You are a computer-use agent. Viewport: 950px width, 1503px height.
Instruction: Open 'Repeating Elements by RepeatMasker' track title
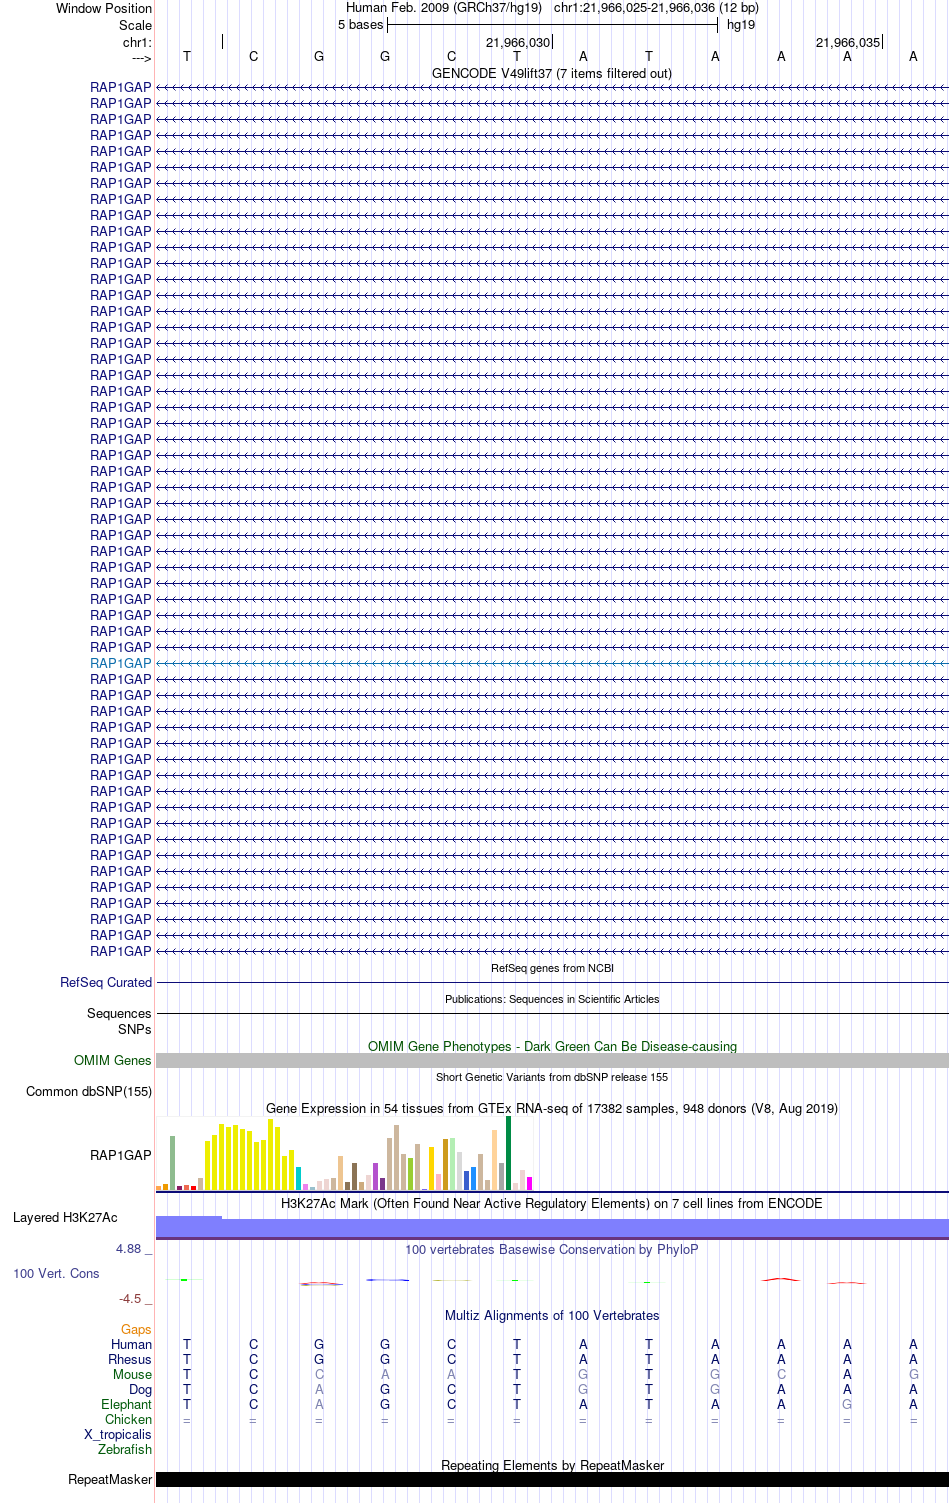pos(552,1465)
